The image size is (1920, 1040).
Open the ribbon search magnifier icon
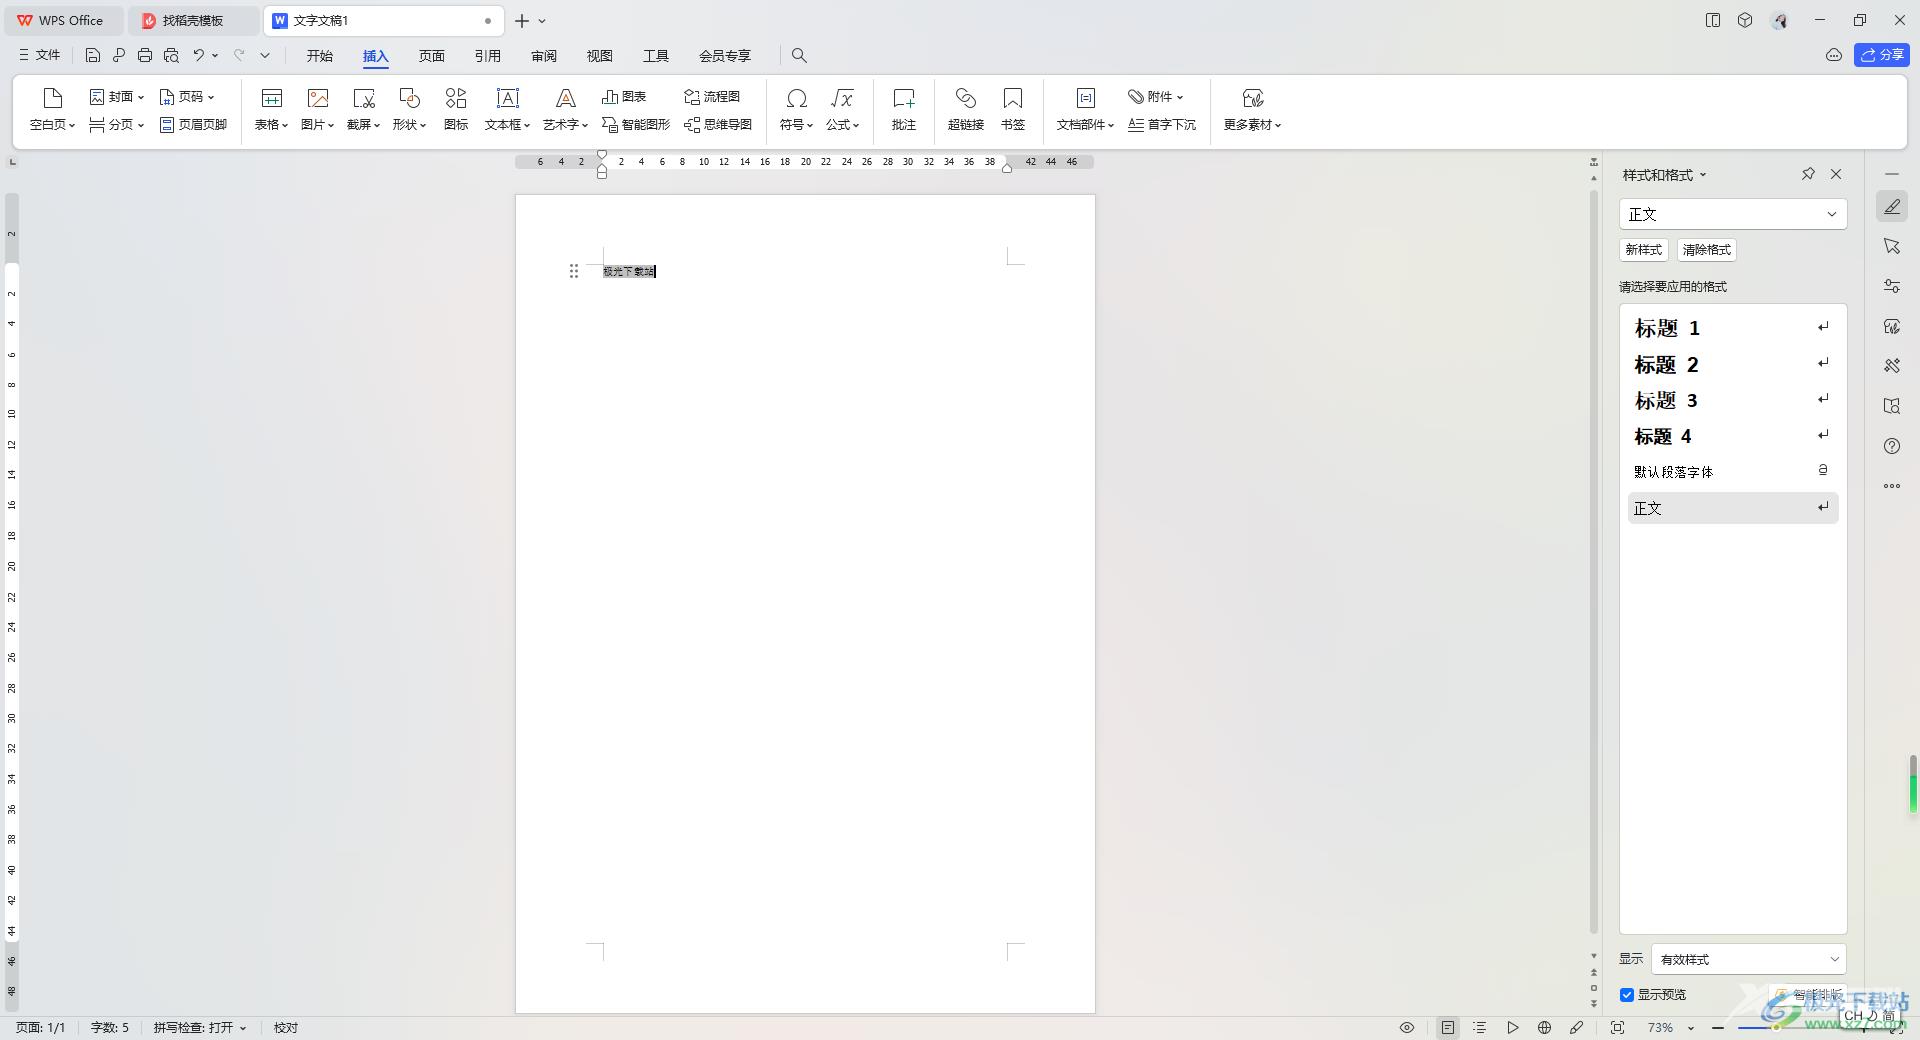tap(799, 56)
